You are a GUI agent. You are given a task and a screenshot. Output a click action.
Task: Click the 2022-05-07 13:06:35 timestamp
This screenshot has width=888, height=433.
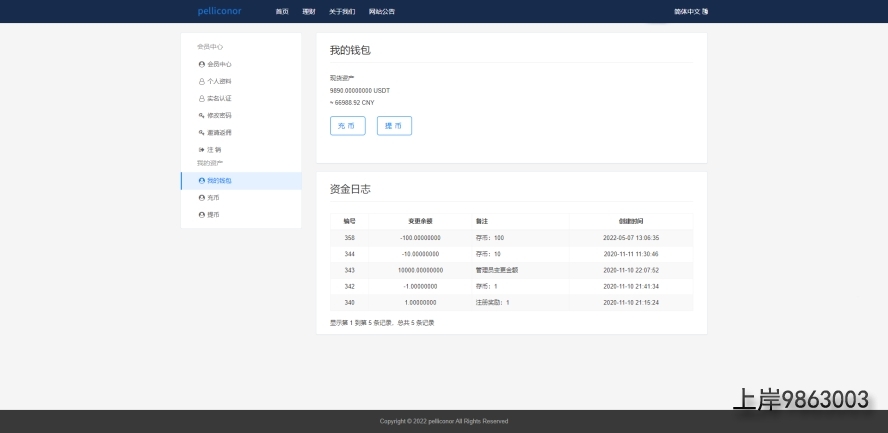(631, 238)
